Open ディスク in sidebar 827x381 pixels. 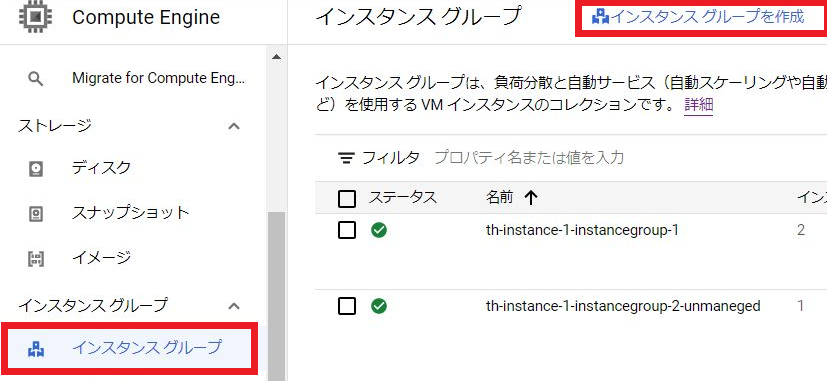click(x=101, y=168)
